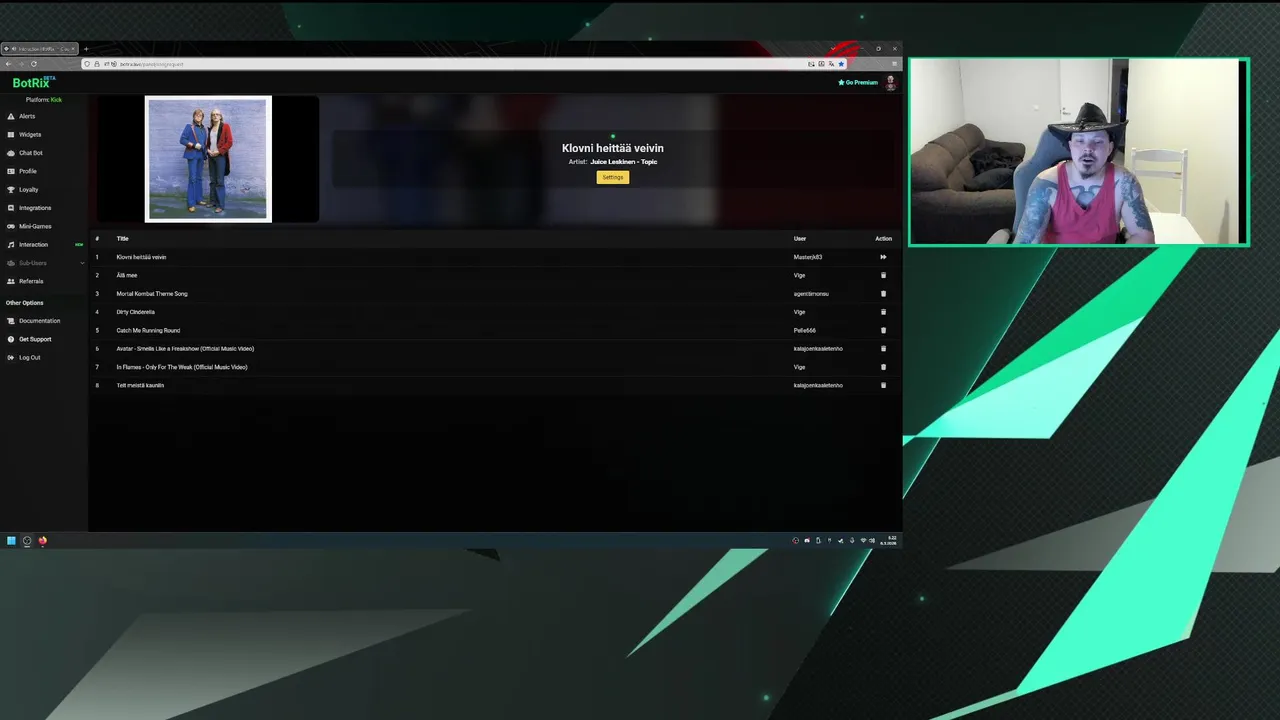Click user Pelle666 in queue
Viewport: 1280px width, 720px height.
[805, 330]
